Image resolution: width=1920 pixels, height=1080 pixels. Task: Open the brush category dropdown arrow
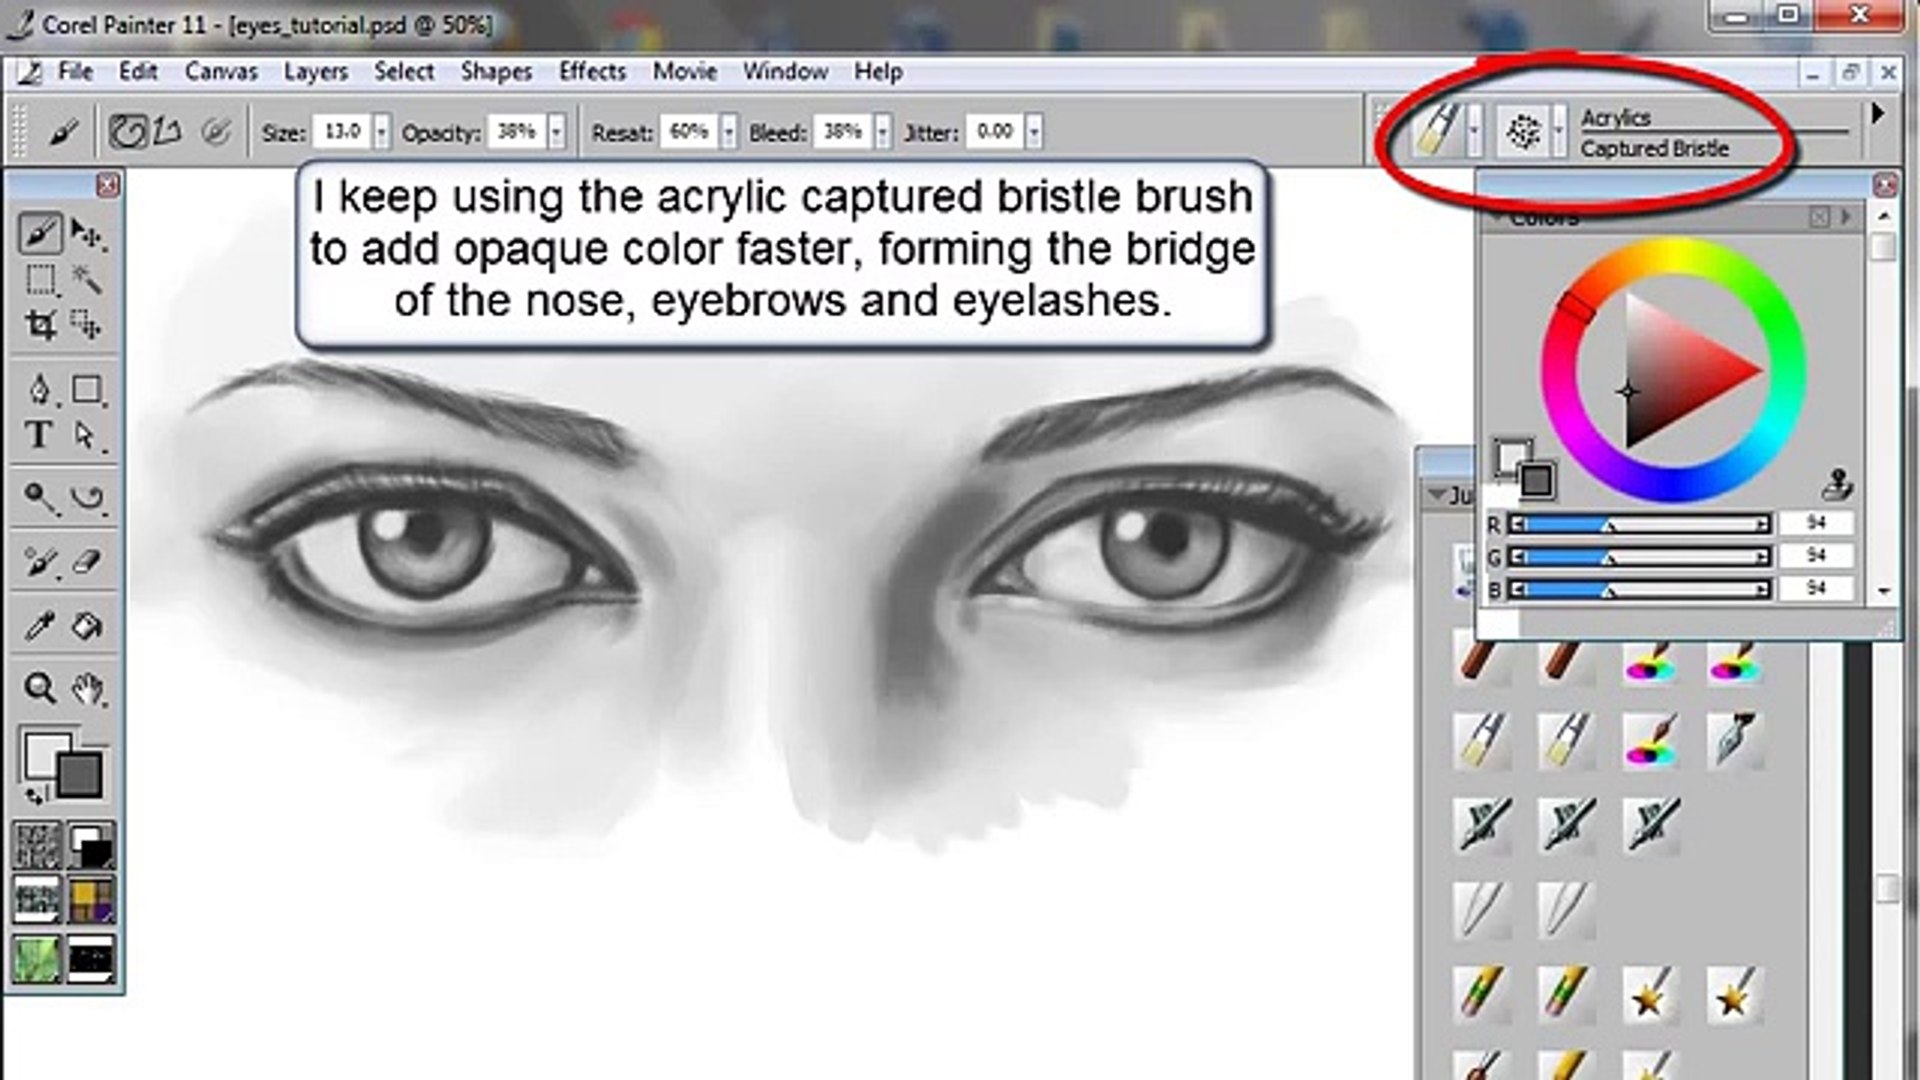(x=1474, y=132)
